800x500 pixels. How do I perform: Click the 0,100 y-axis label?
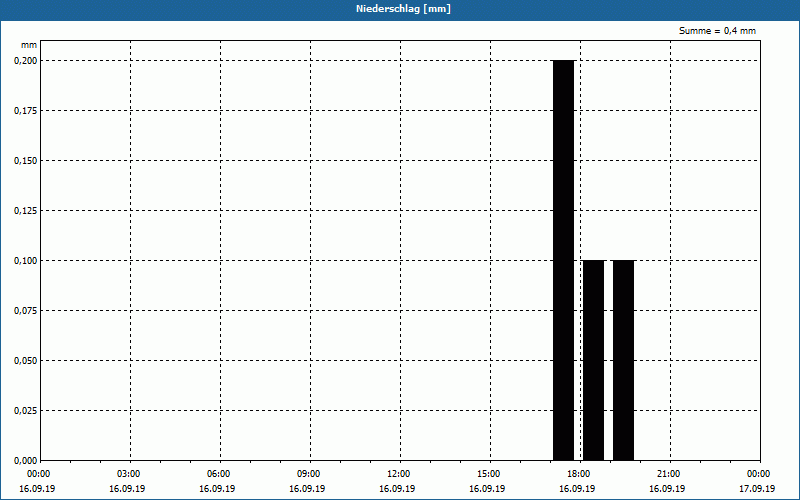[x=26, y=261]
